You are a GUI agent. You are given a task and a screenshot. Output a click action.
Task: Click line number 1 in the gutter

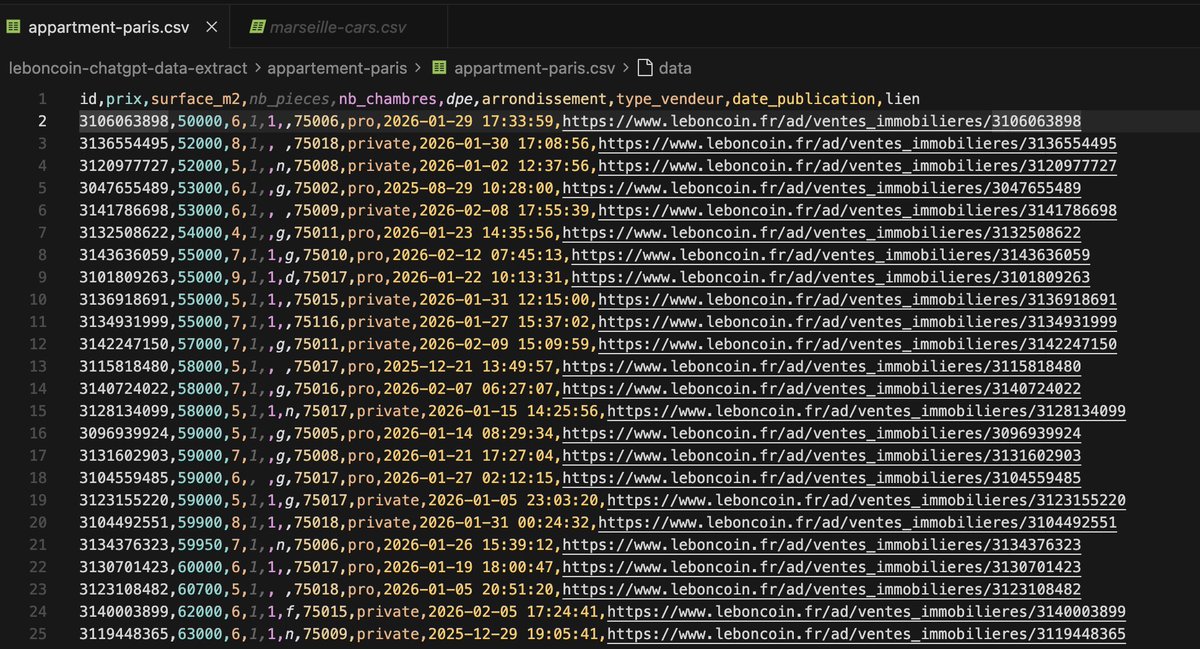[41, 99]
